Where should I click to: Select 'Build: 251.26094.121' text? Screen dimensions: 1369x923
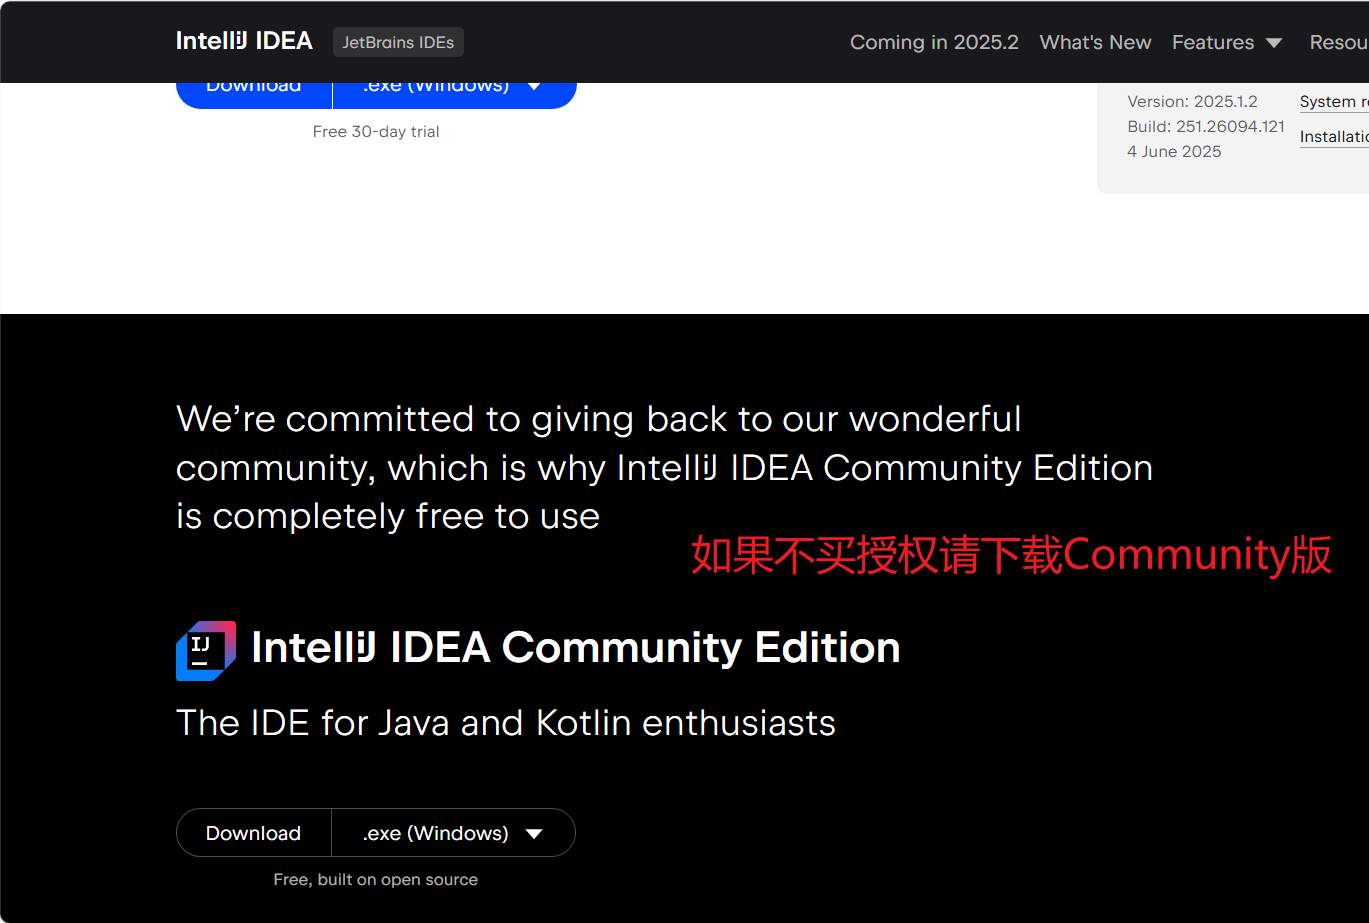tap(1206, 126)
